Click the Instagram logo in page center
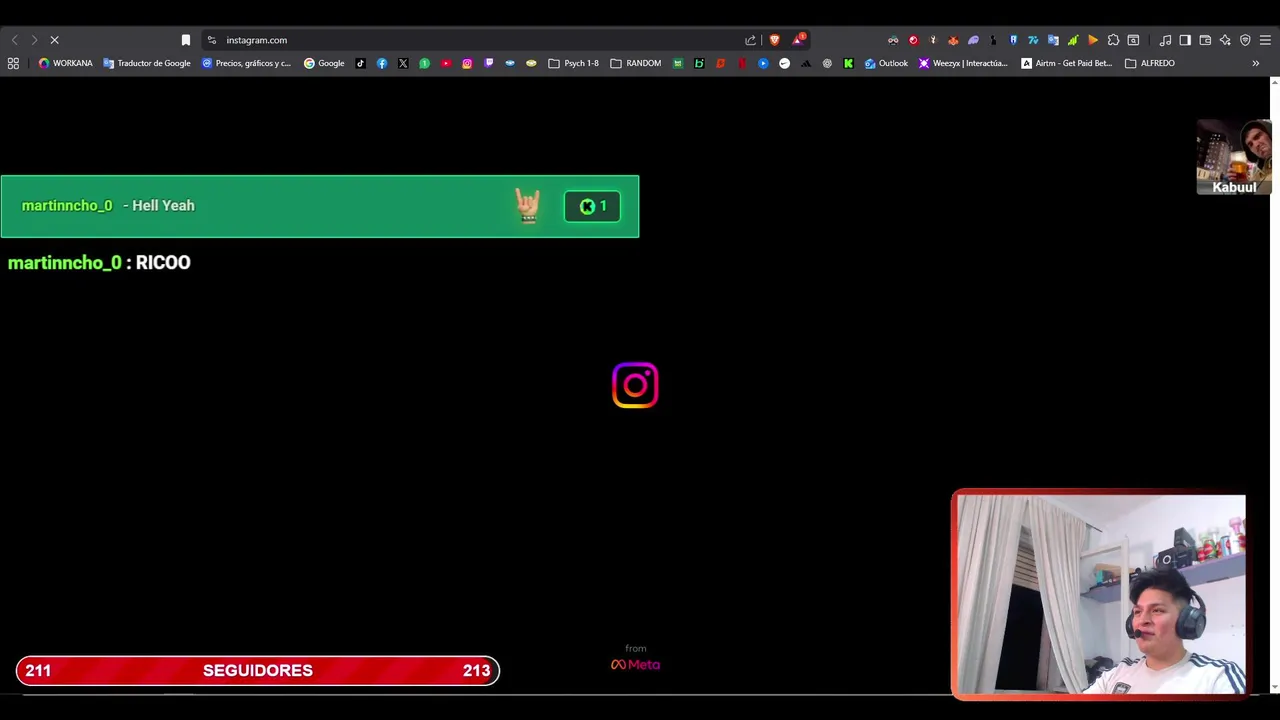Image resolution: width=1280 pixels, height=720 pixels. pos(635,385)
